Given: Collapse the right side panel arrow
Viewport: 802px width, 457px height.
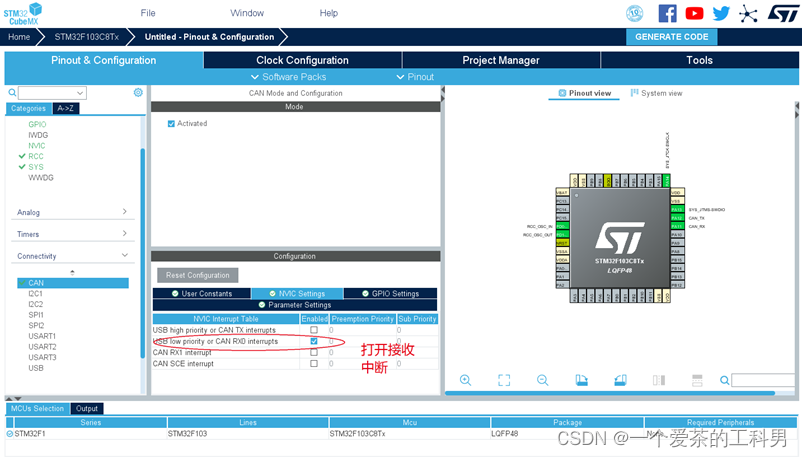Looking at the screenshot, I should 796,106.
